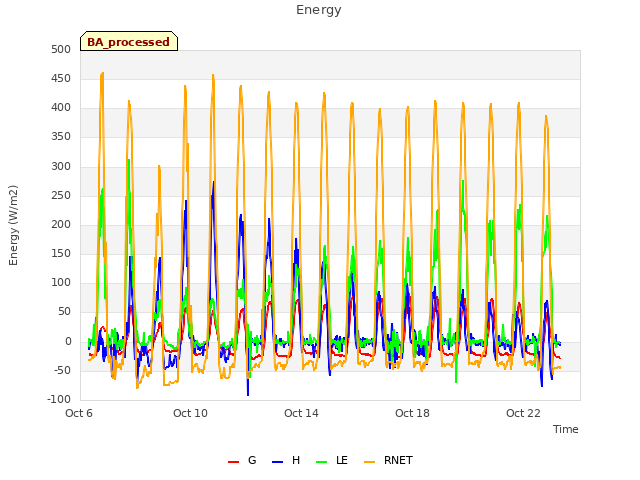Click the 0 y-axis value
The image size is (640, 480).
coord(68,342)
